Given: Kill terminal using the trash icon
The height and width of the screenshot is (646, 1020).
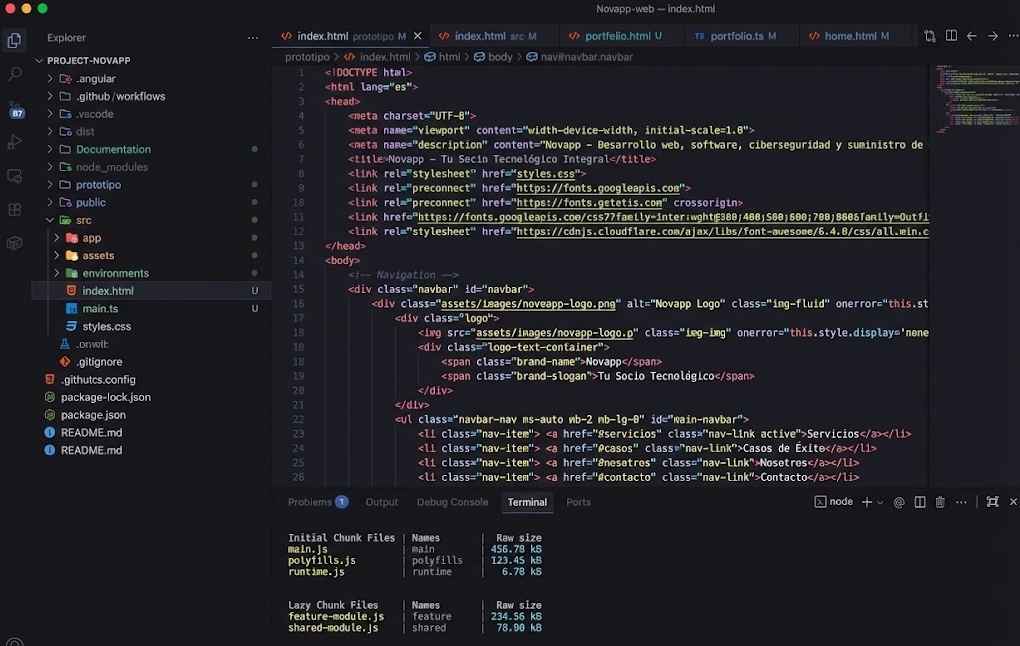Looking at the screenshot, I should pos(940,502).
